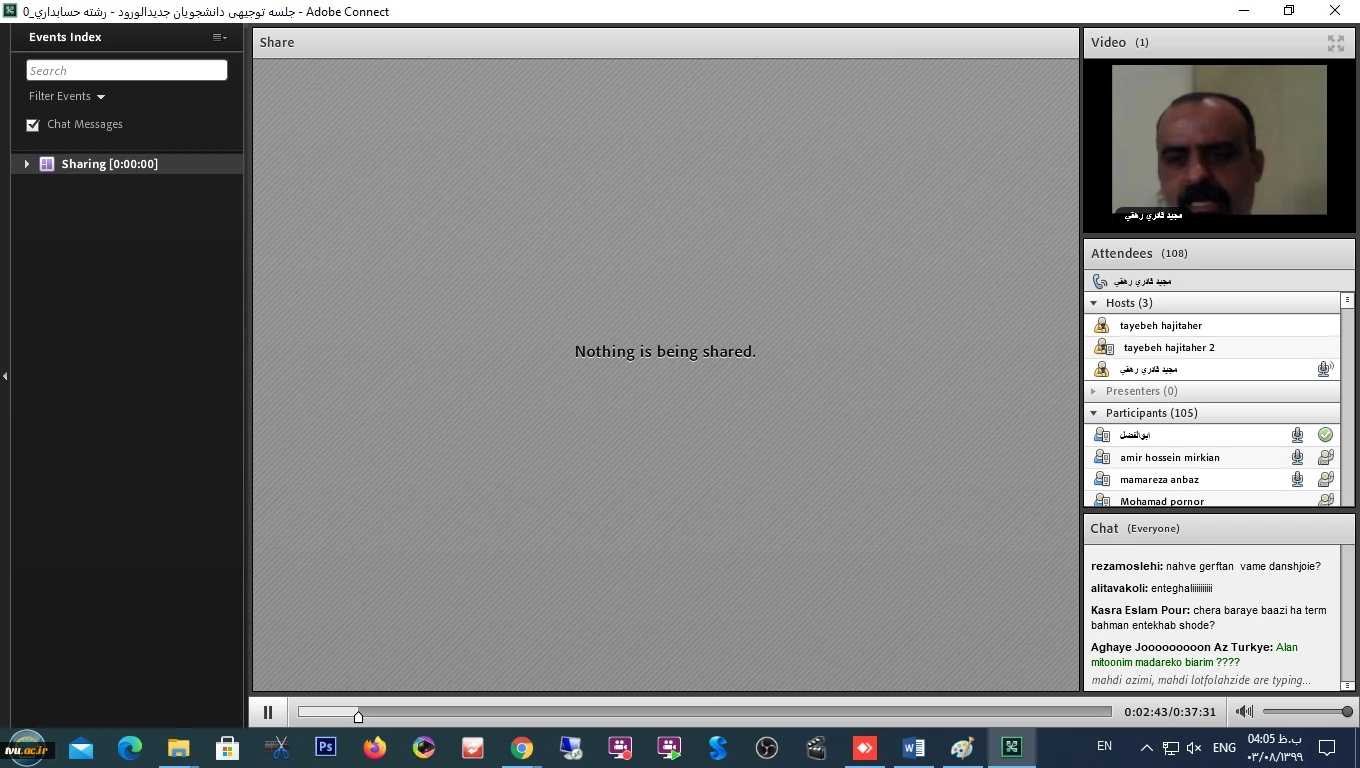Image resolution: width=1360 pixels, height=768 pixels.
Task: Select attendee tayebeh hajitaher
Action: tap(1160, 325)
